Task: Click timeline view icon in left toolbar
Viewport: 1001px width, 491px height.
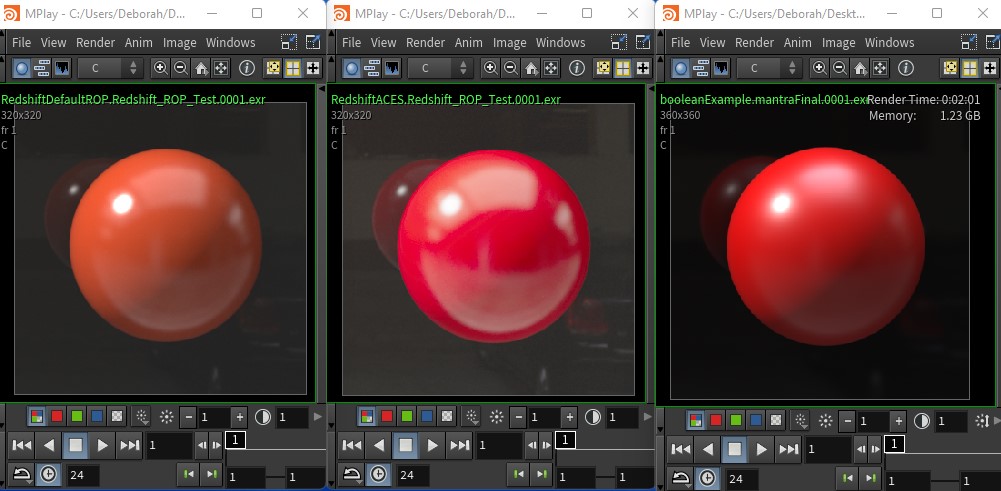Action: click(x=42, y=68)
